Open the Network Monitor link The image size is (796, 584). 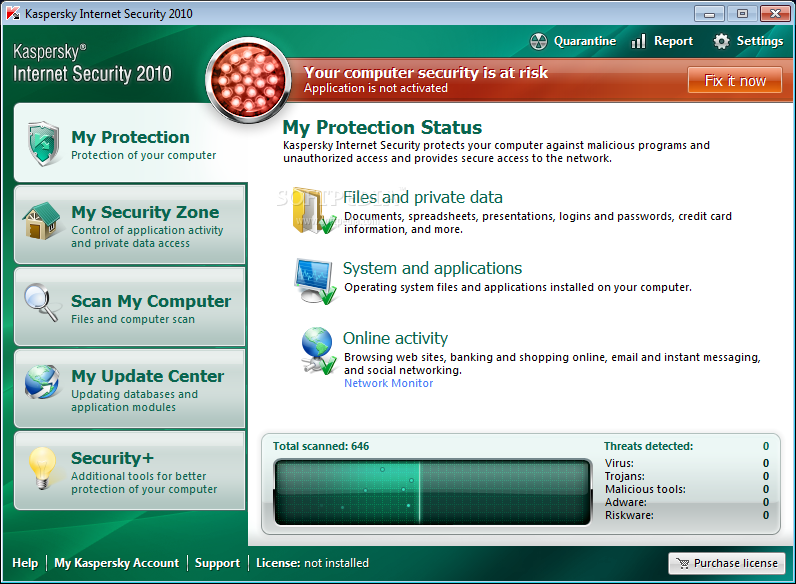point(388,383)
